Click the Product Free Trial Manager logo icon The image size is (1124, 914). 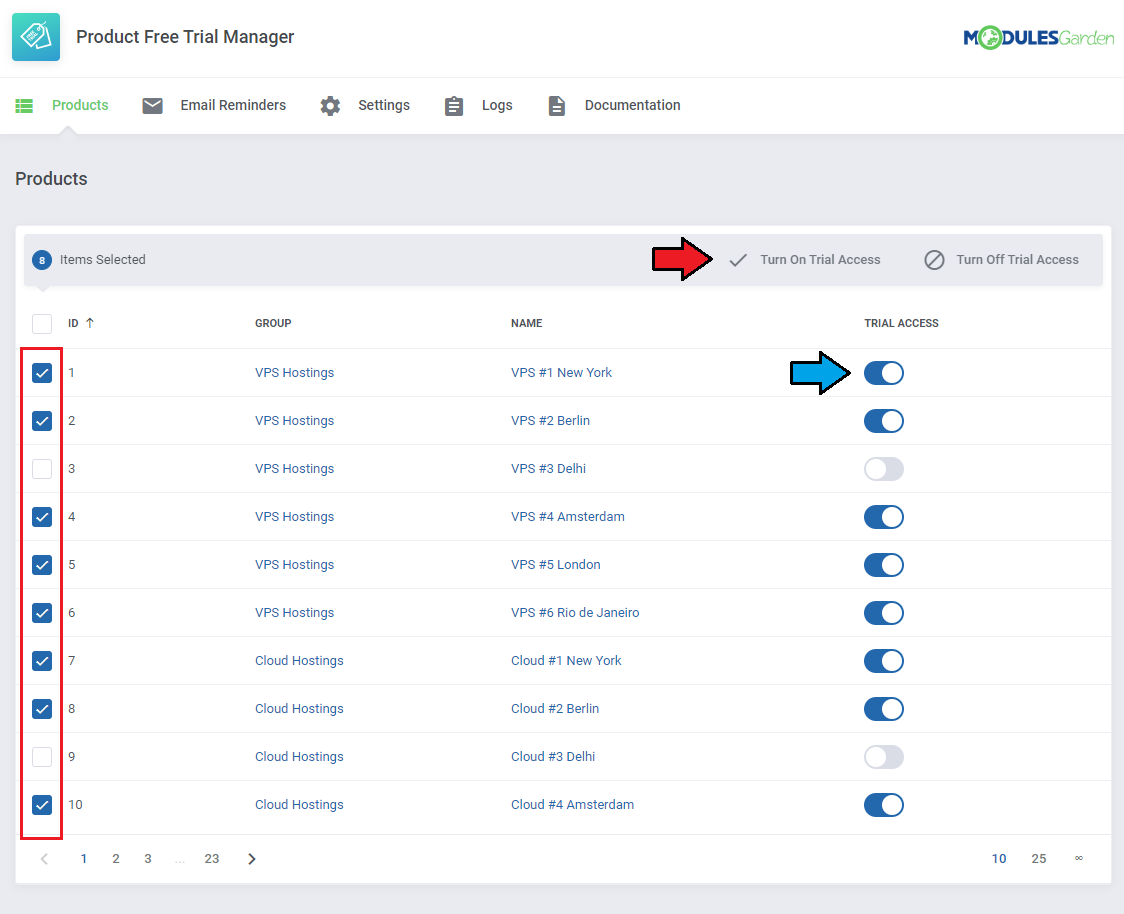36,37
